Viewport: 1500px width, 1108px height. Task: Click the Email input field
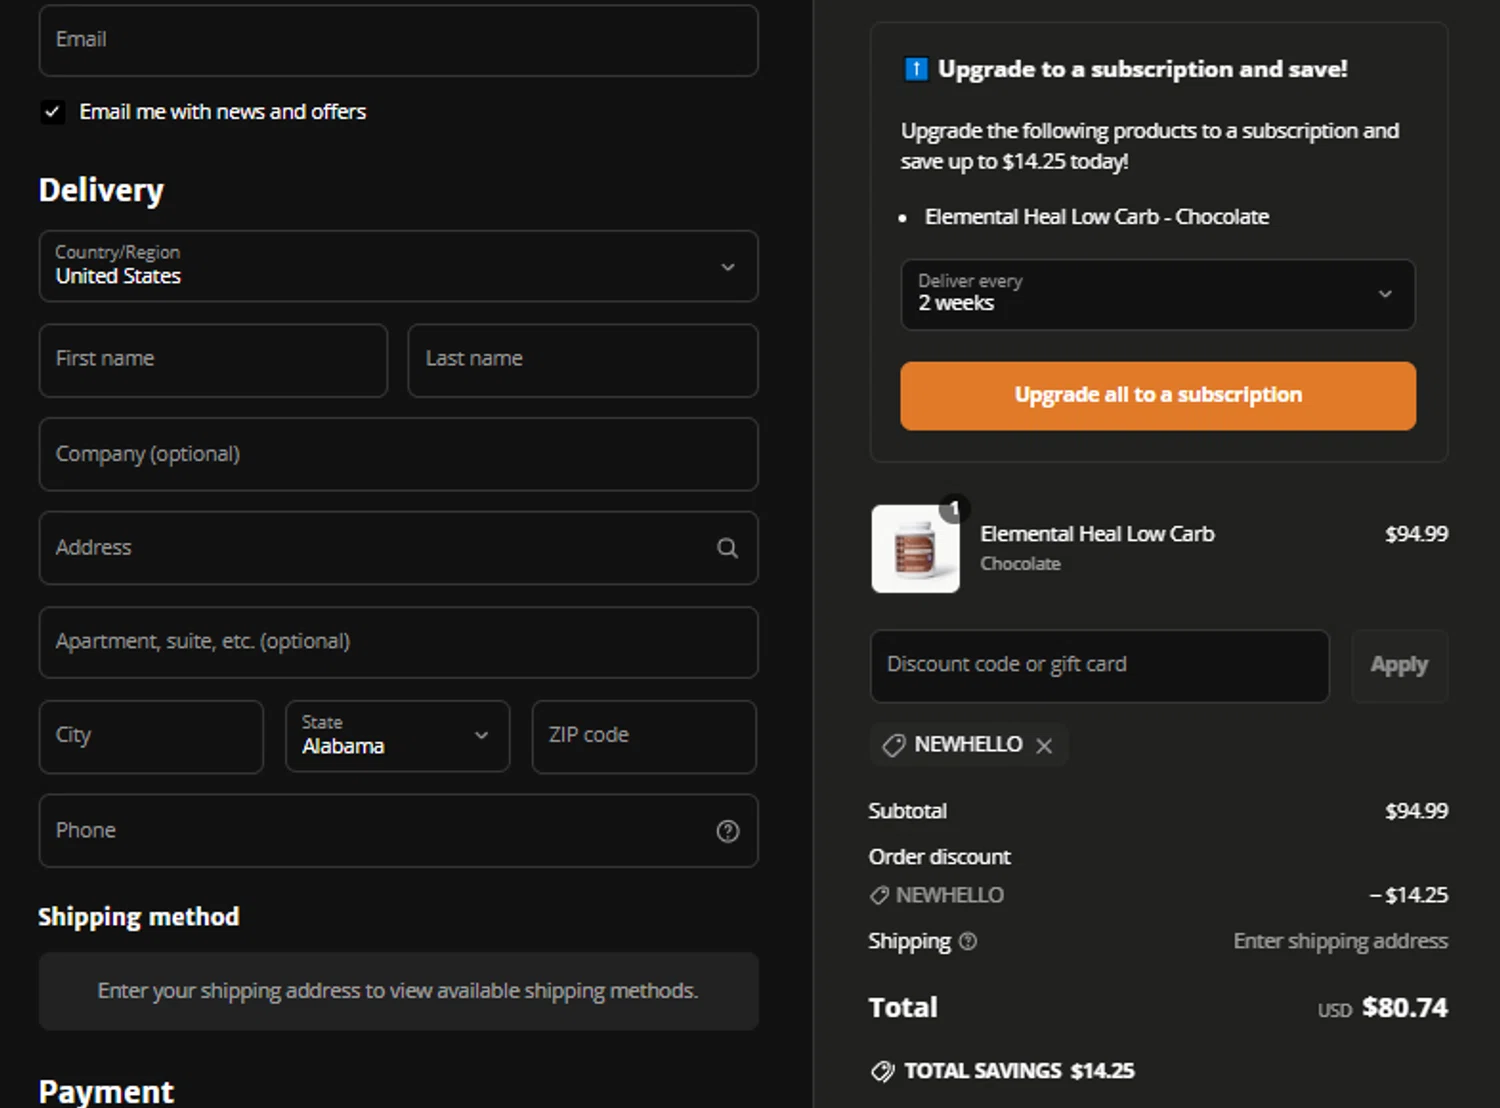click(x=398, y=40)
